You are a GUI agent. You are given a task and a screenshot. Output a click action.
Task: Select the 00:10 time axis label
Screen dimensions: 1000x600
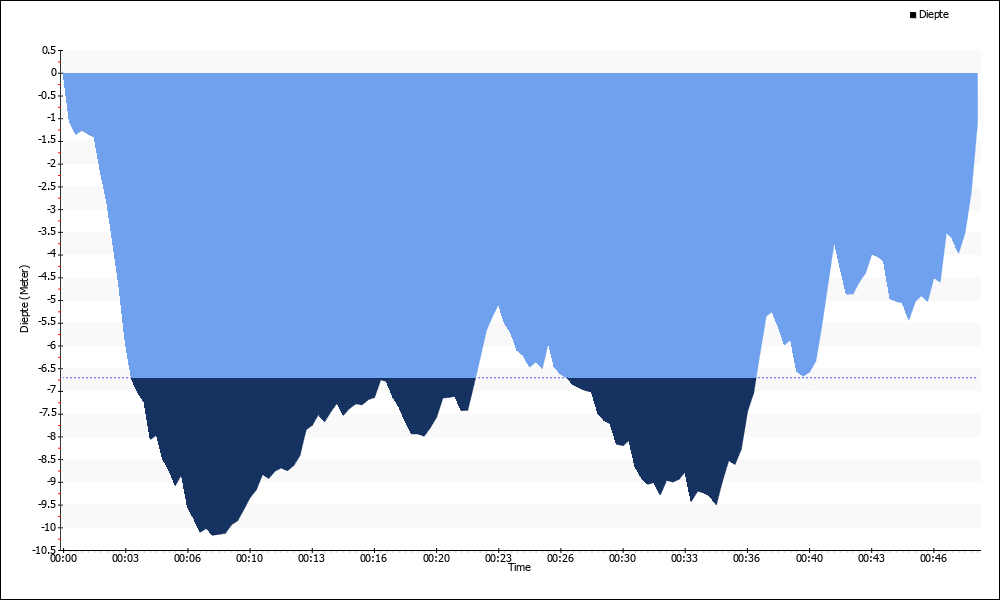coord(249,559)
